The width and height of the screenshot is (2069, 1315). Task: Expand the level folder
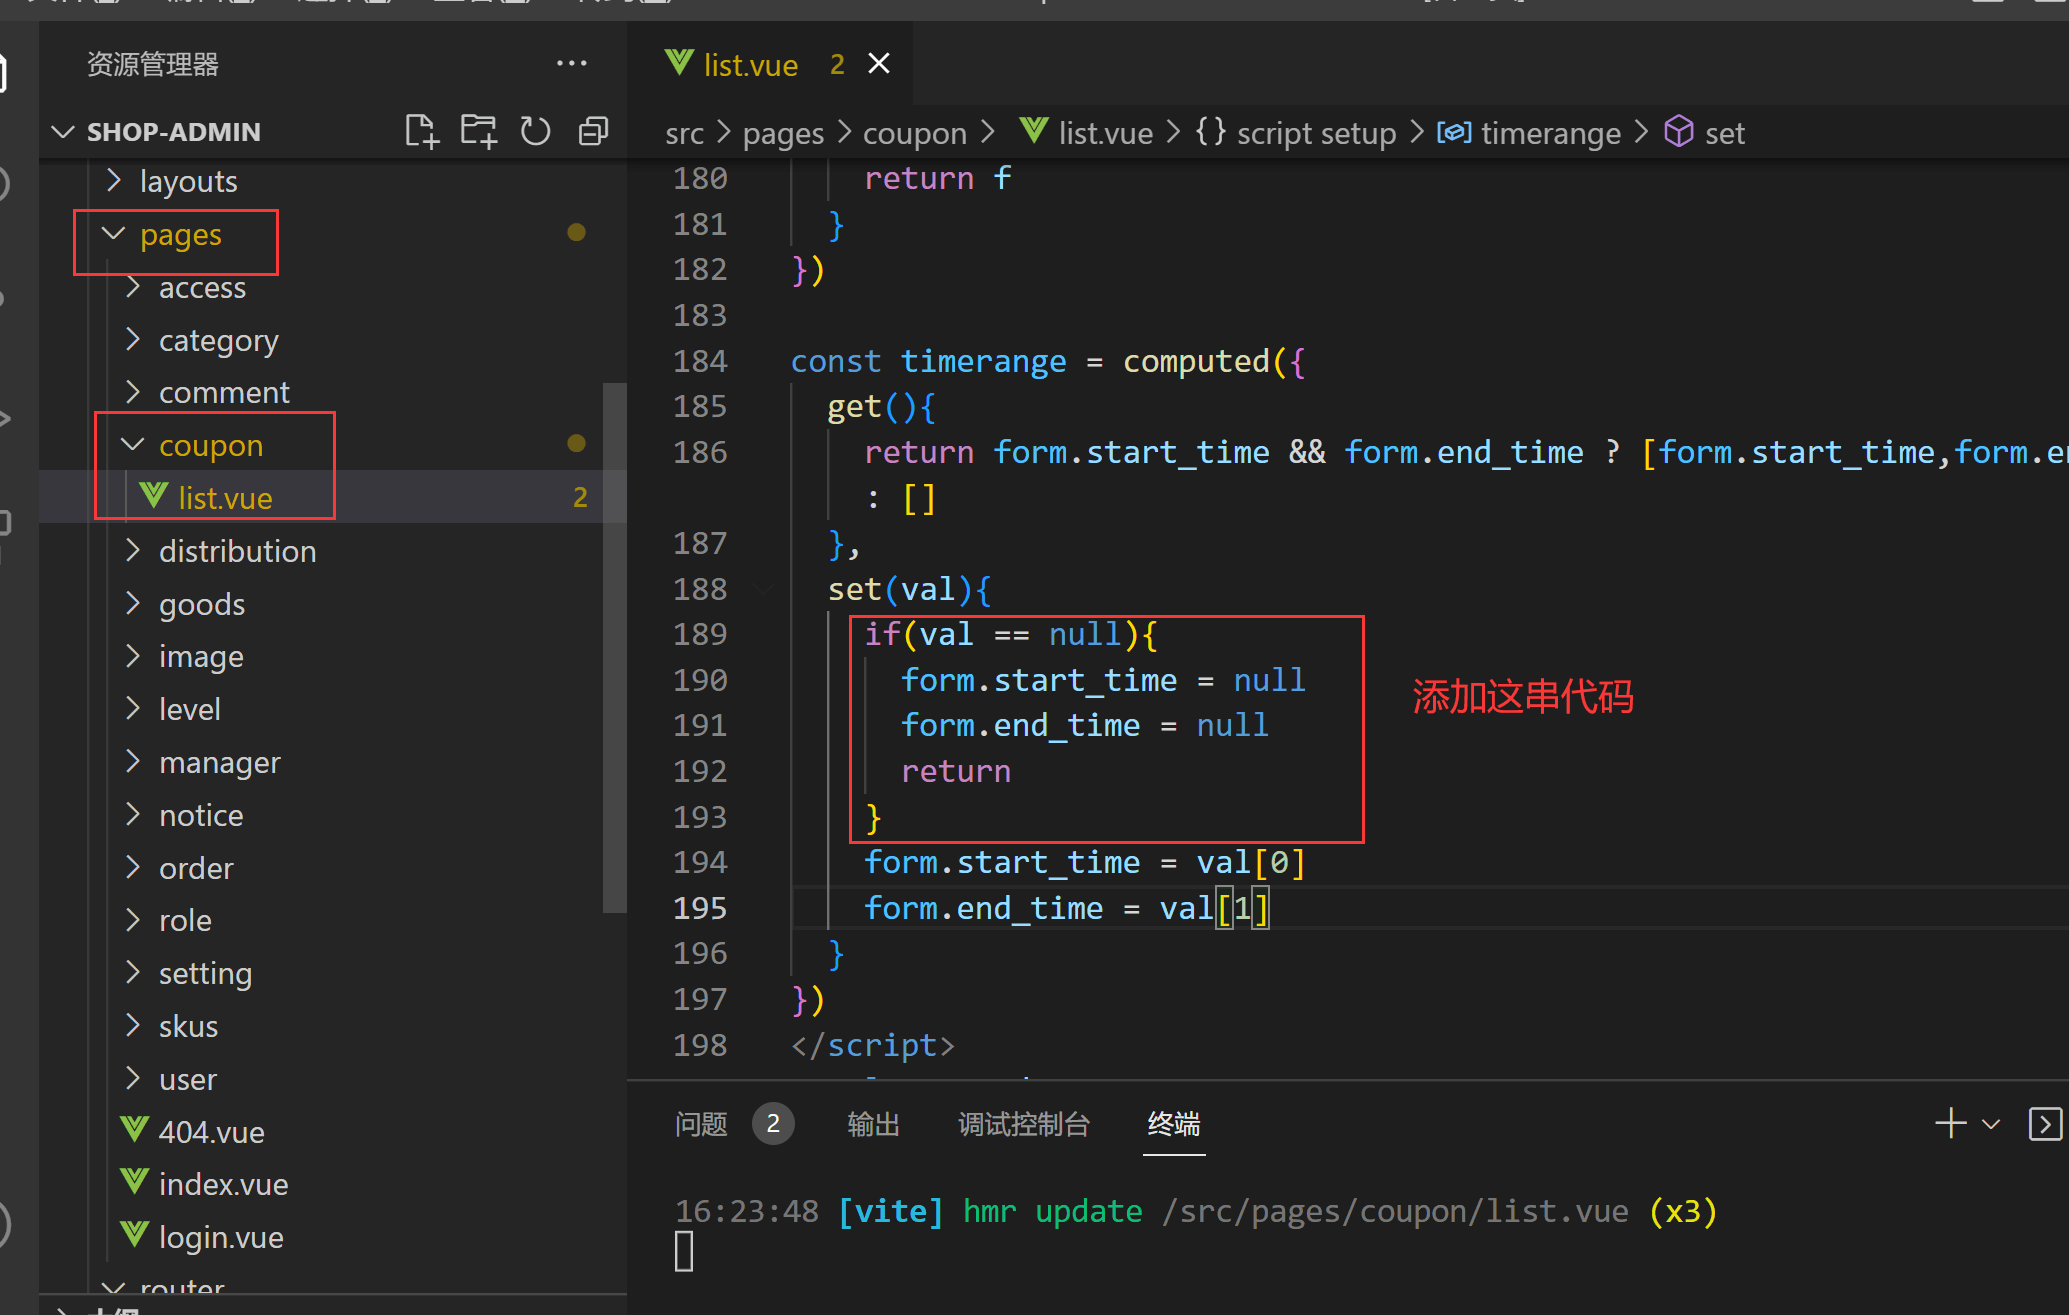click(x=133, y=709)
